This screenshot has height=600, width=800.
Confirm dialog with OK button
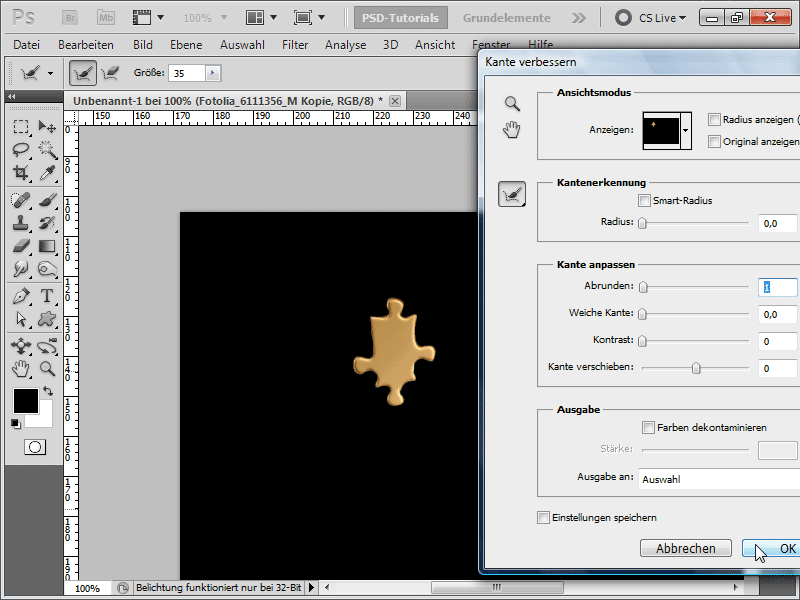click(x=771, y=548)
